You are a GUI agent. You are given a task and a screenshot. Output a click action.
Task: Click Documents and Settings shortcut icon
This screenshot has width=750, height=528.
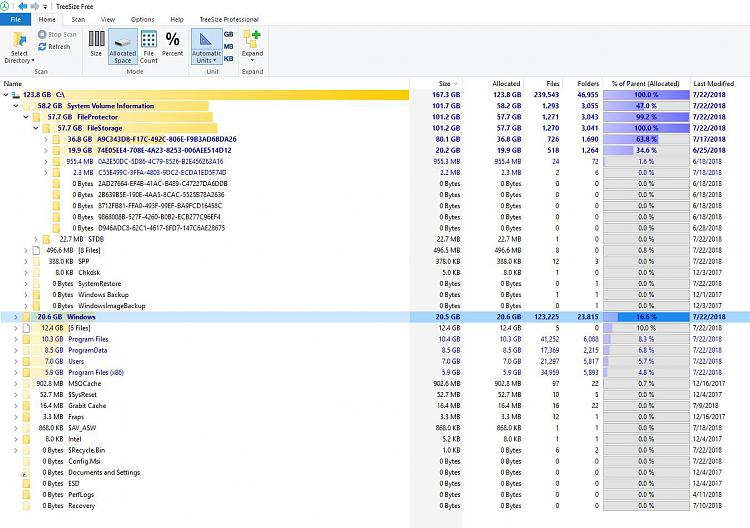(26, 473)
